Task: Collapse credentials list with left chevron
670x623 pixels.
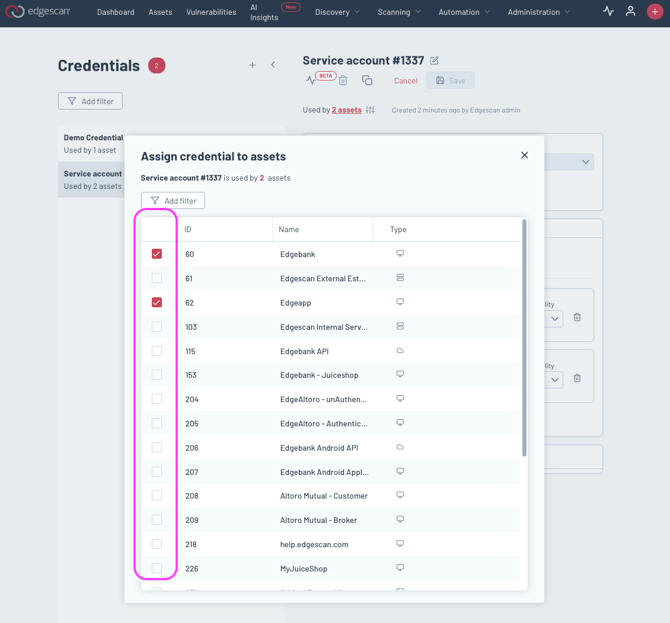Action: [273, 65]
